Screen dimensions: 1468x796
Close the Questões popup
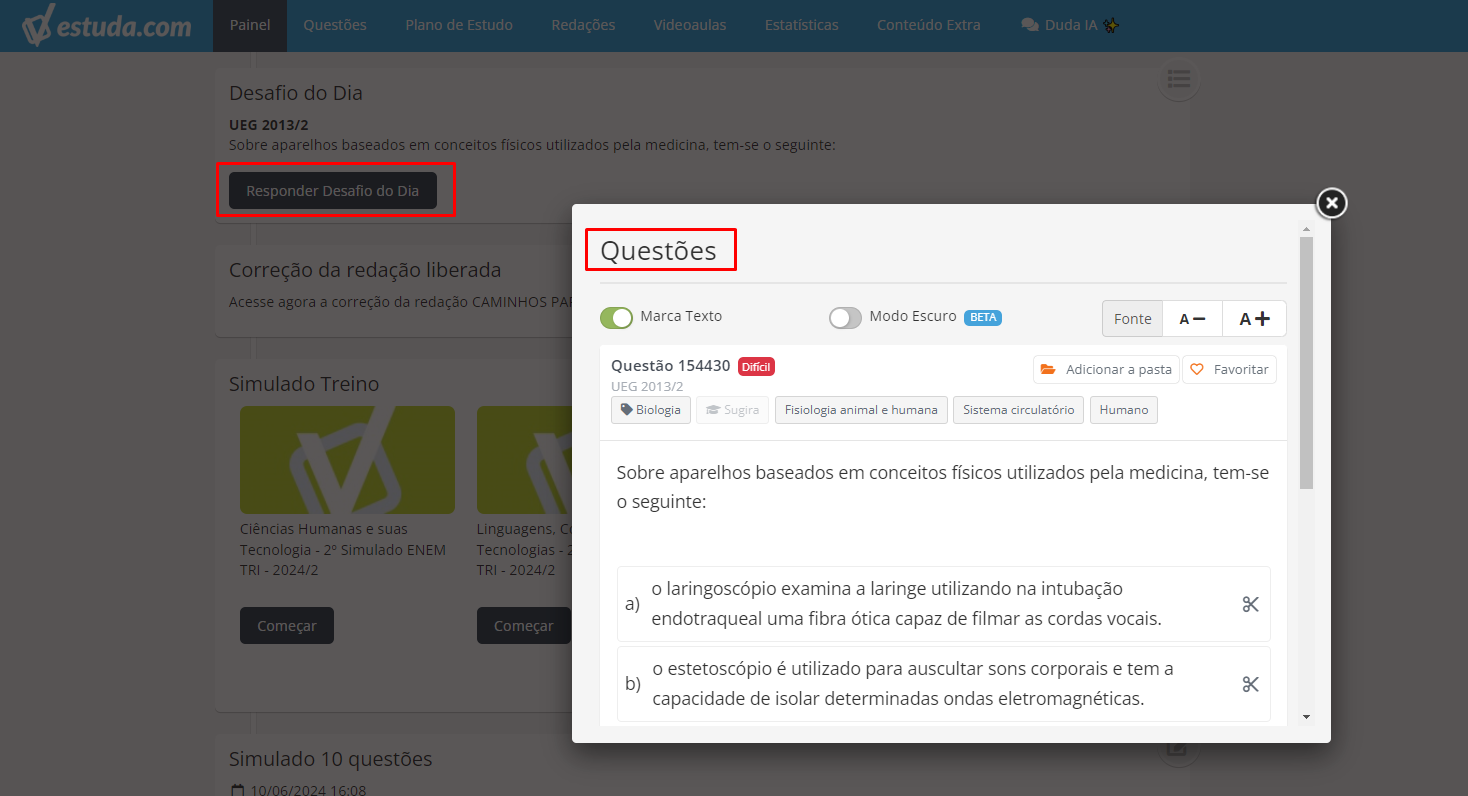1331,203
